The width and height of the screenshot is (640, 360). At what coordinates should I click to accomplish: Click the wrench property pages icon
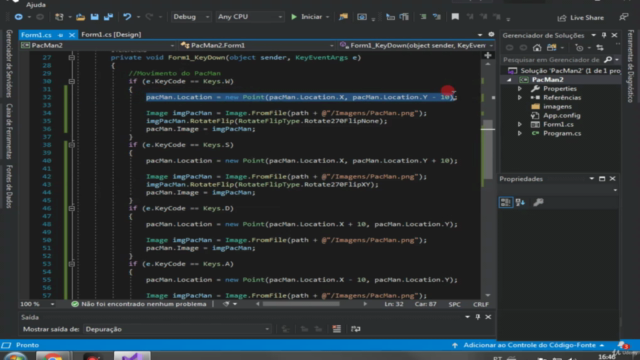[x=538, y=202]
